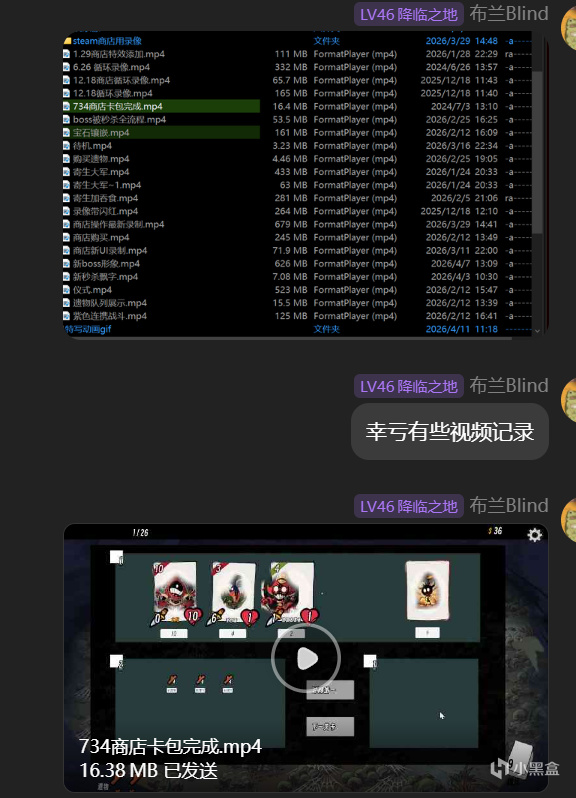Click the file list's vertical scrollbar thumb
The width and height of the screenshot is (576, 798).
537,153
